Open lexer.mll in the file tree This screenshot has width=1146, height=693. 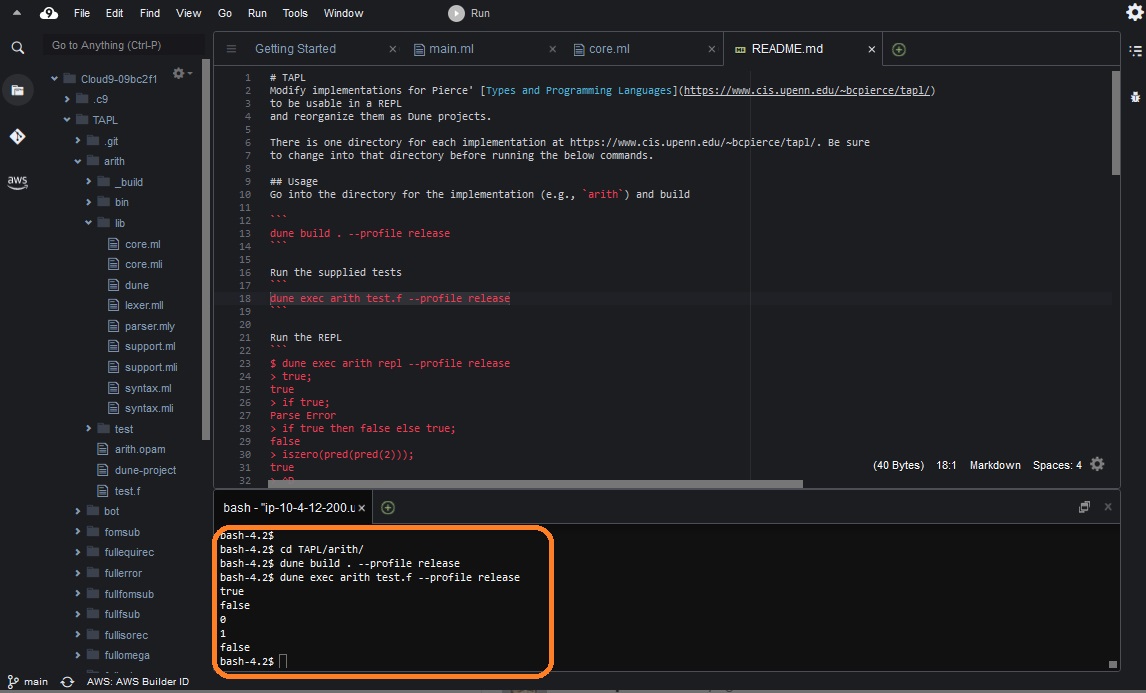point(144,306)
